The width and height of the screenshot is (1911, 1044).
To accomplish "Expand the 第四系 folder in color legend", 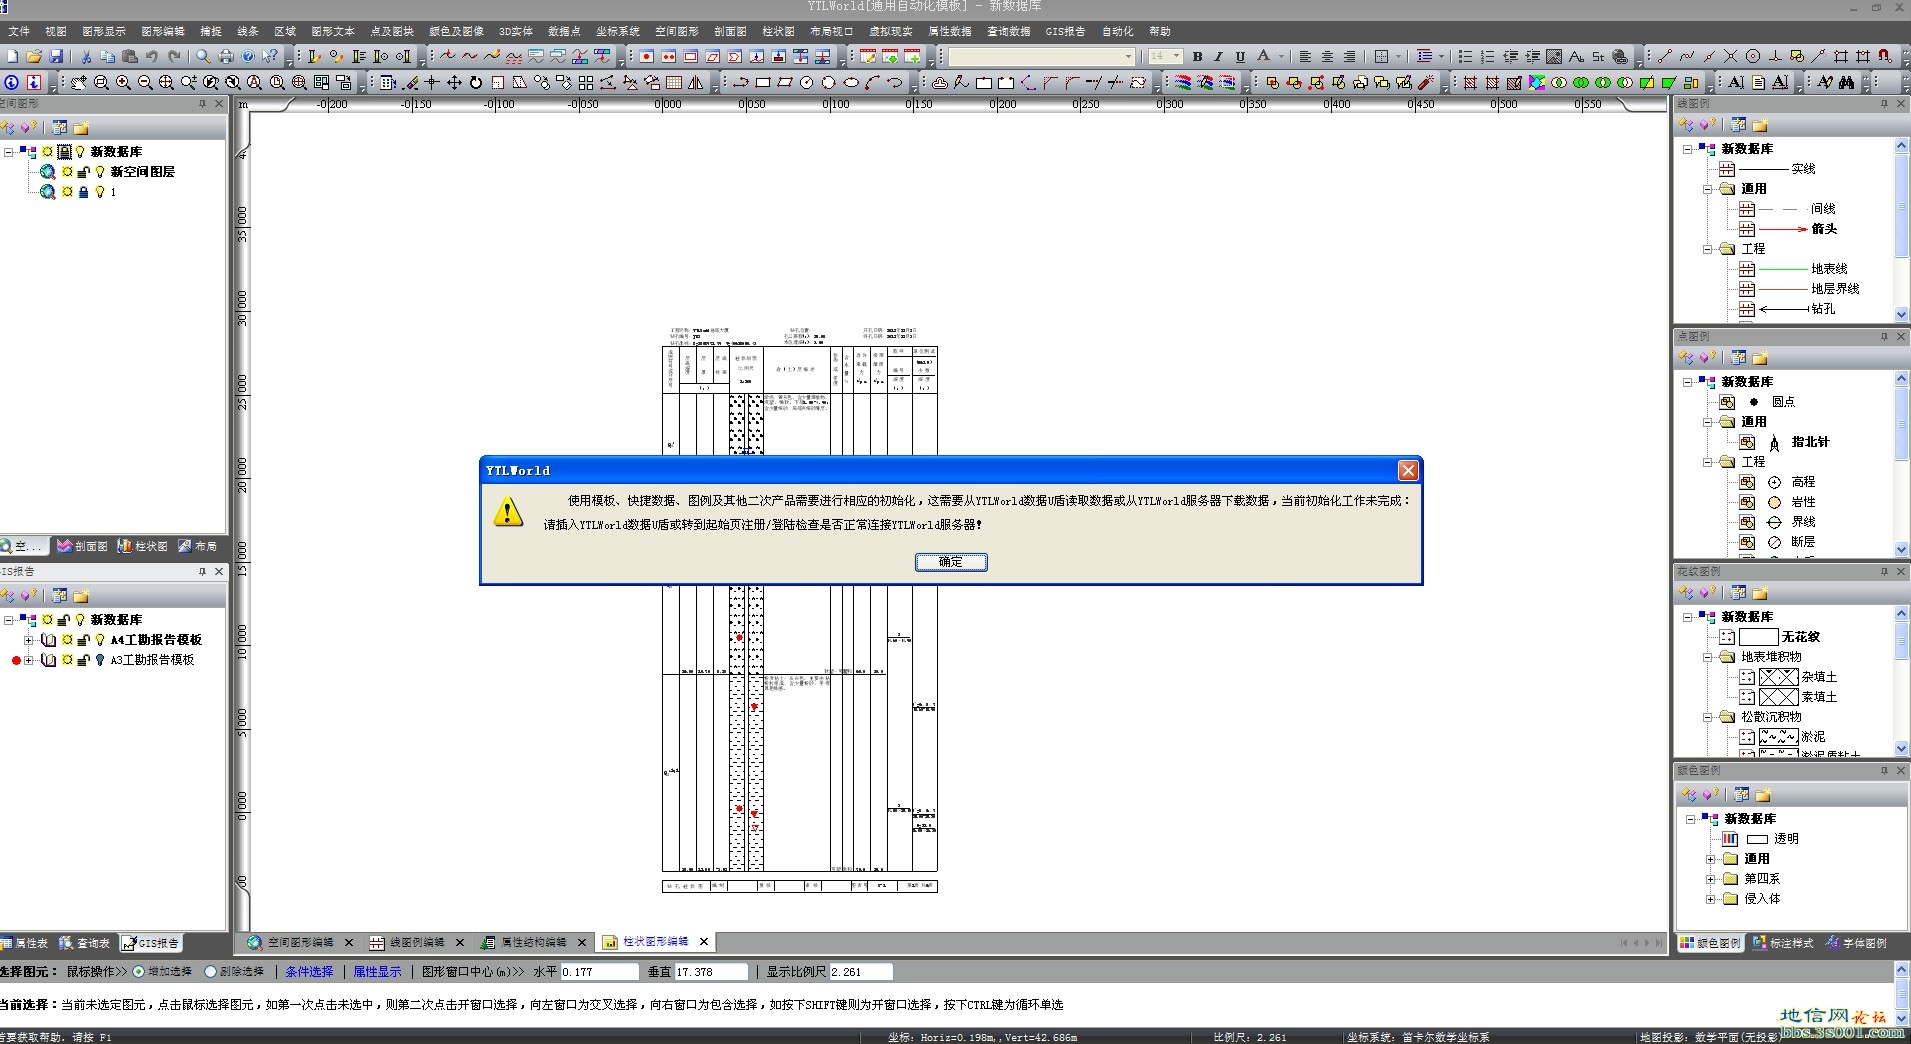I will (1710, 879).
